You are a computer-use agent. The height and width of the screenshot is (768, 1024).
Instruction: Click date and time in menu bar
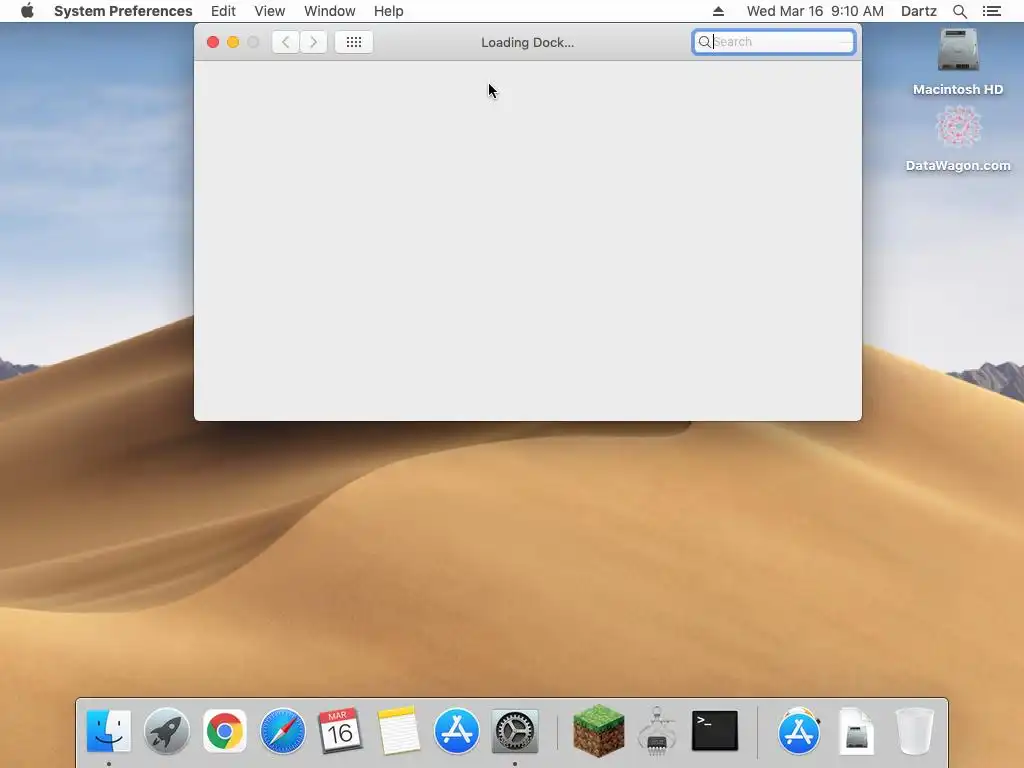tap(815, 11)
